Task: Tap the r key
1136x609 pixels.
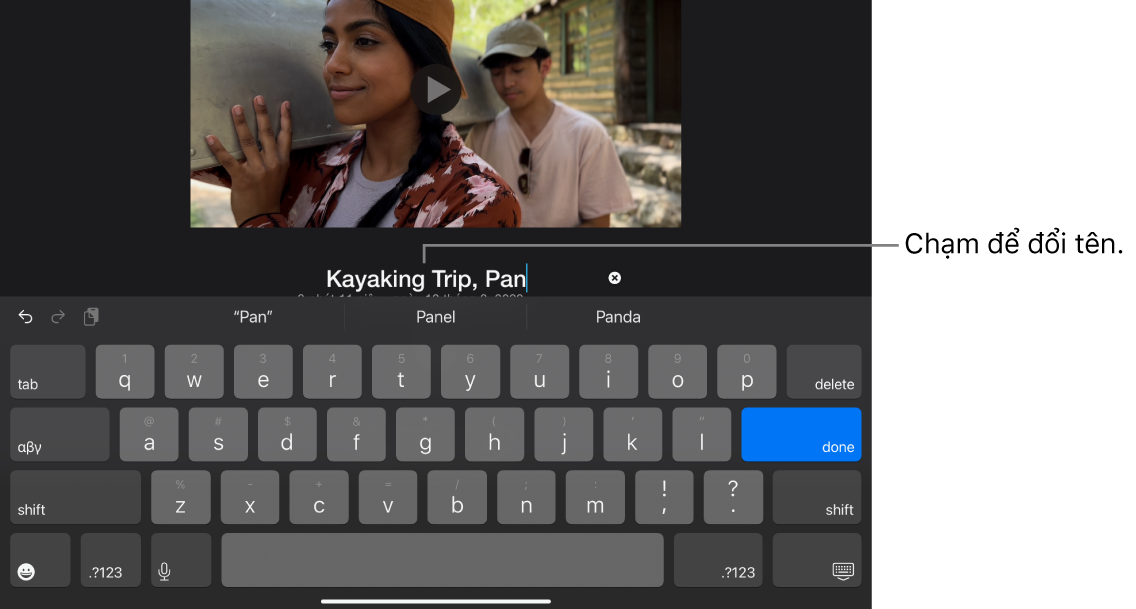Action: (x=332, y=371)
